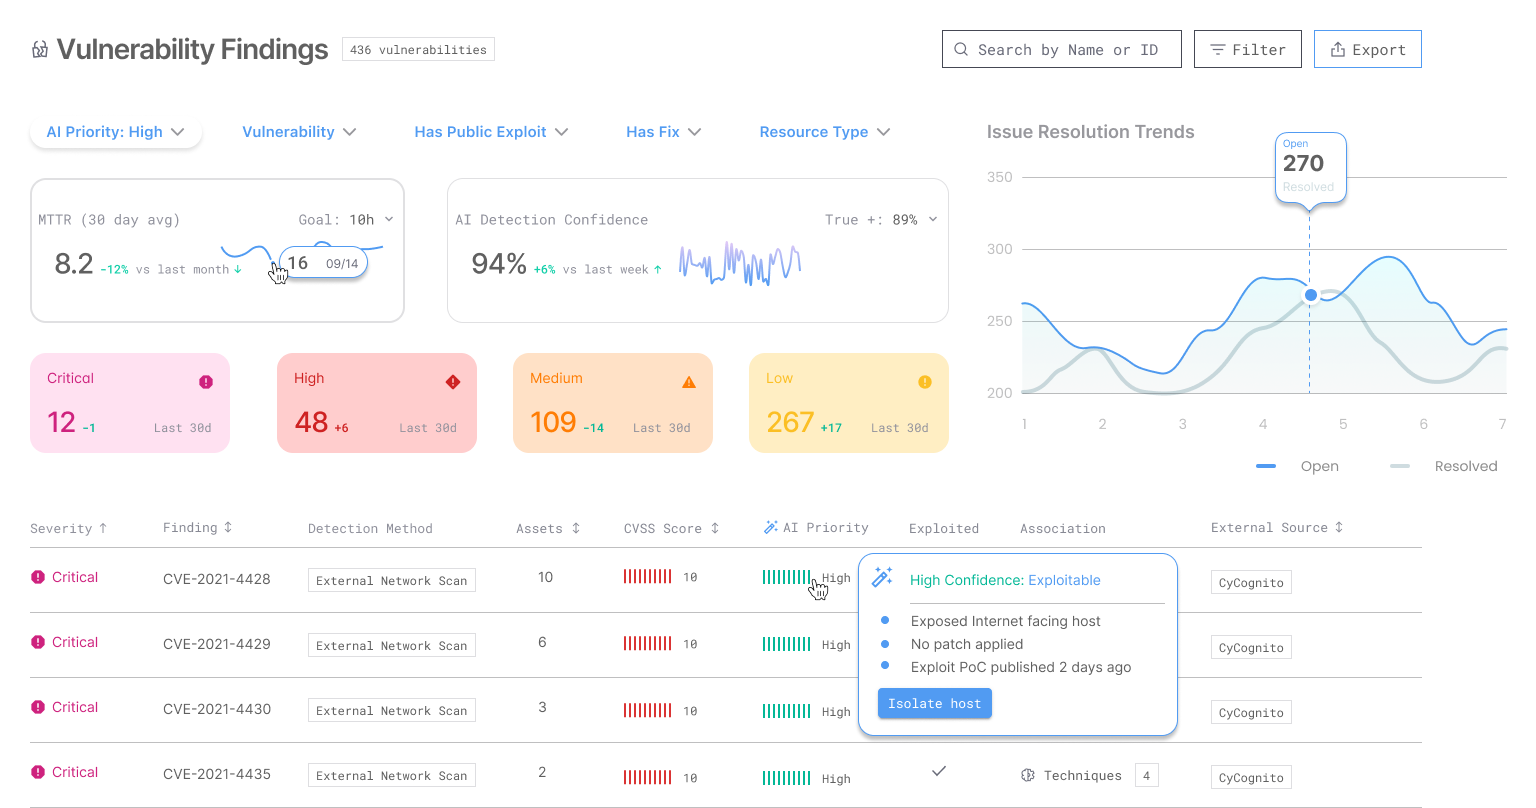Open the Has Public Exploit dropdown
The width and height of the screenshot is (1536, 808).
coord(491,132)
